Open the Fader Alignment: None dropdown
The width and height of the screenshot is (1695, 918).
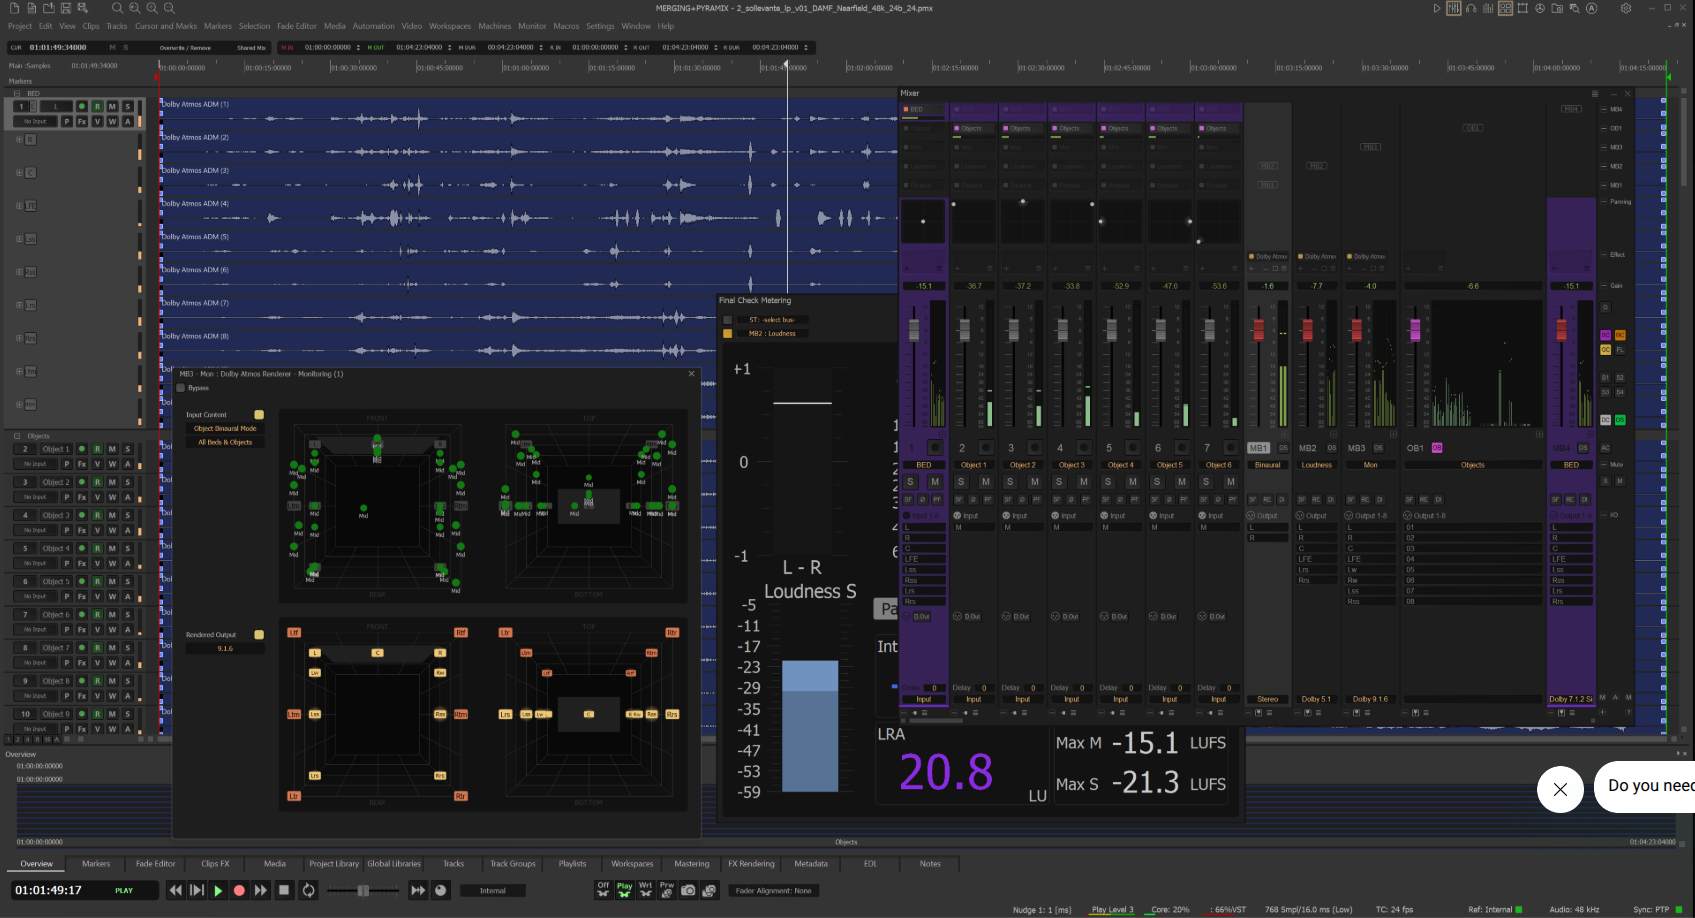coord(774,890)
